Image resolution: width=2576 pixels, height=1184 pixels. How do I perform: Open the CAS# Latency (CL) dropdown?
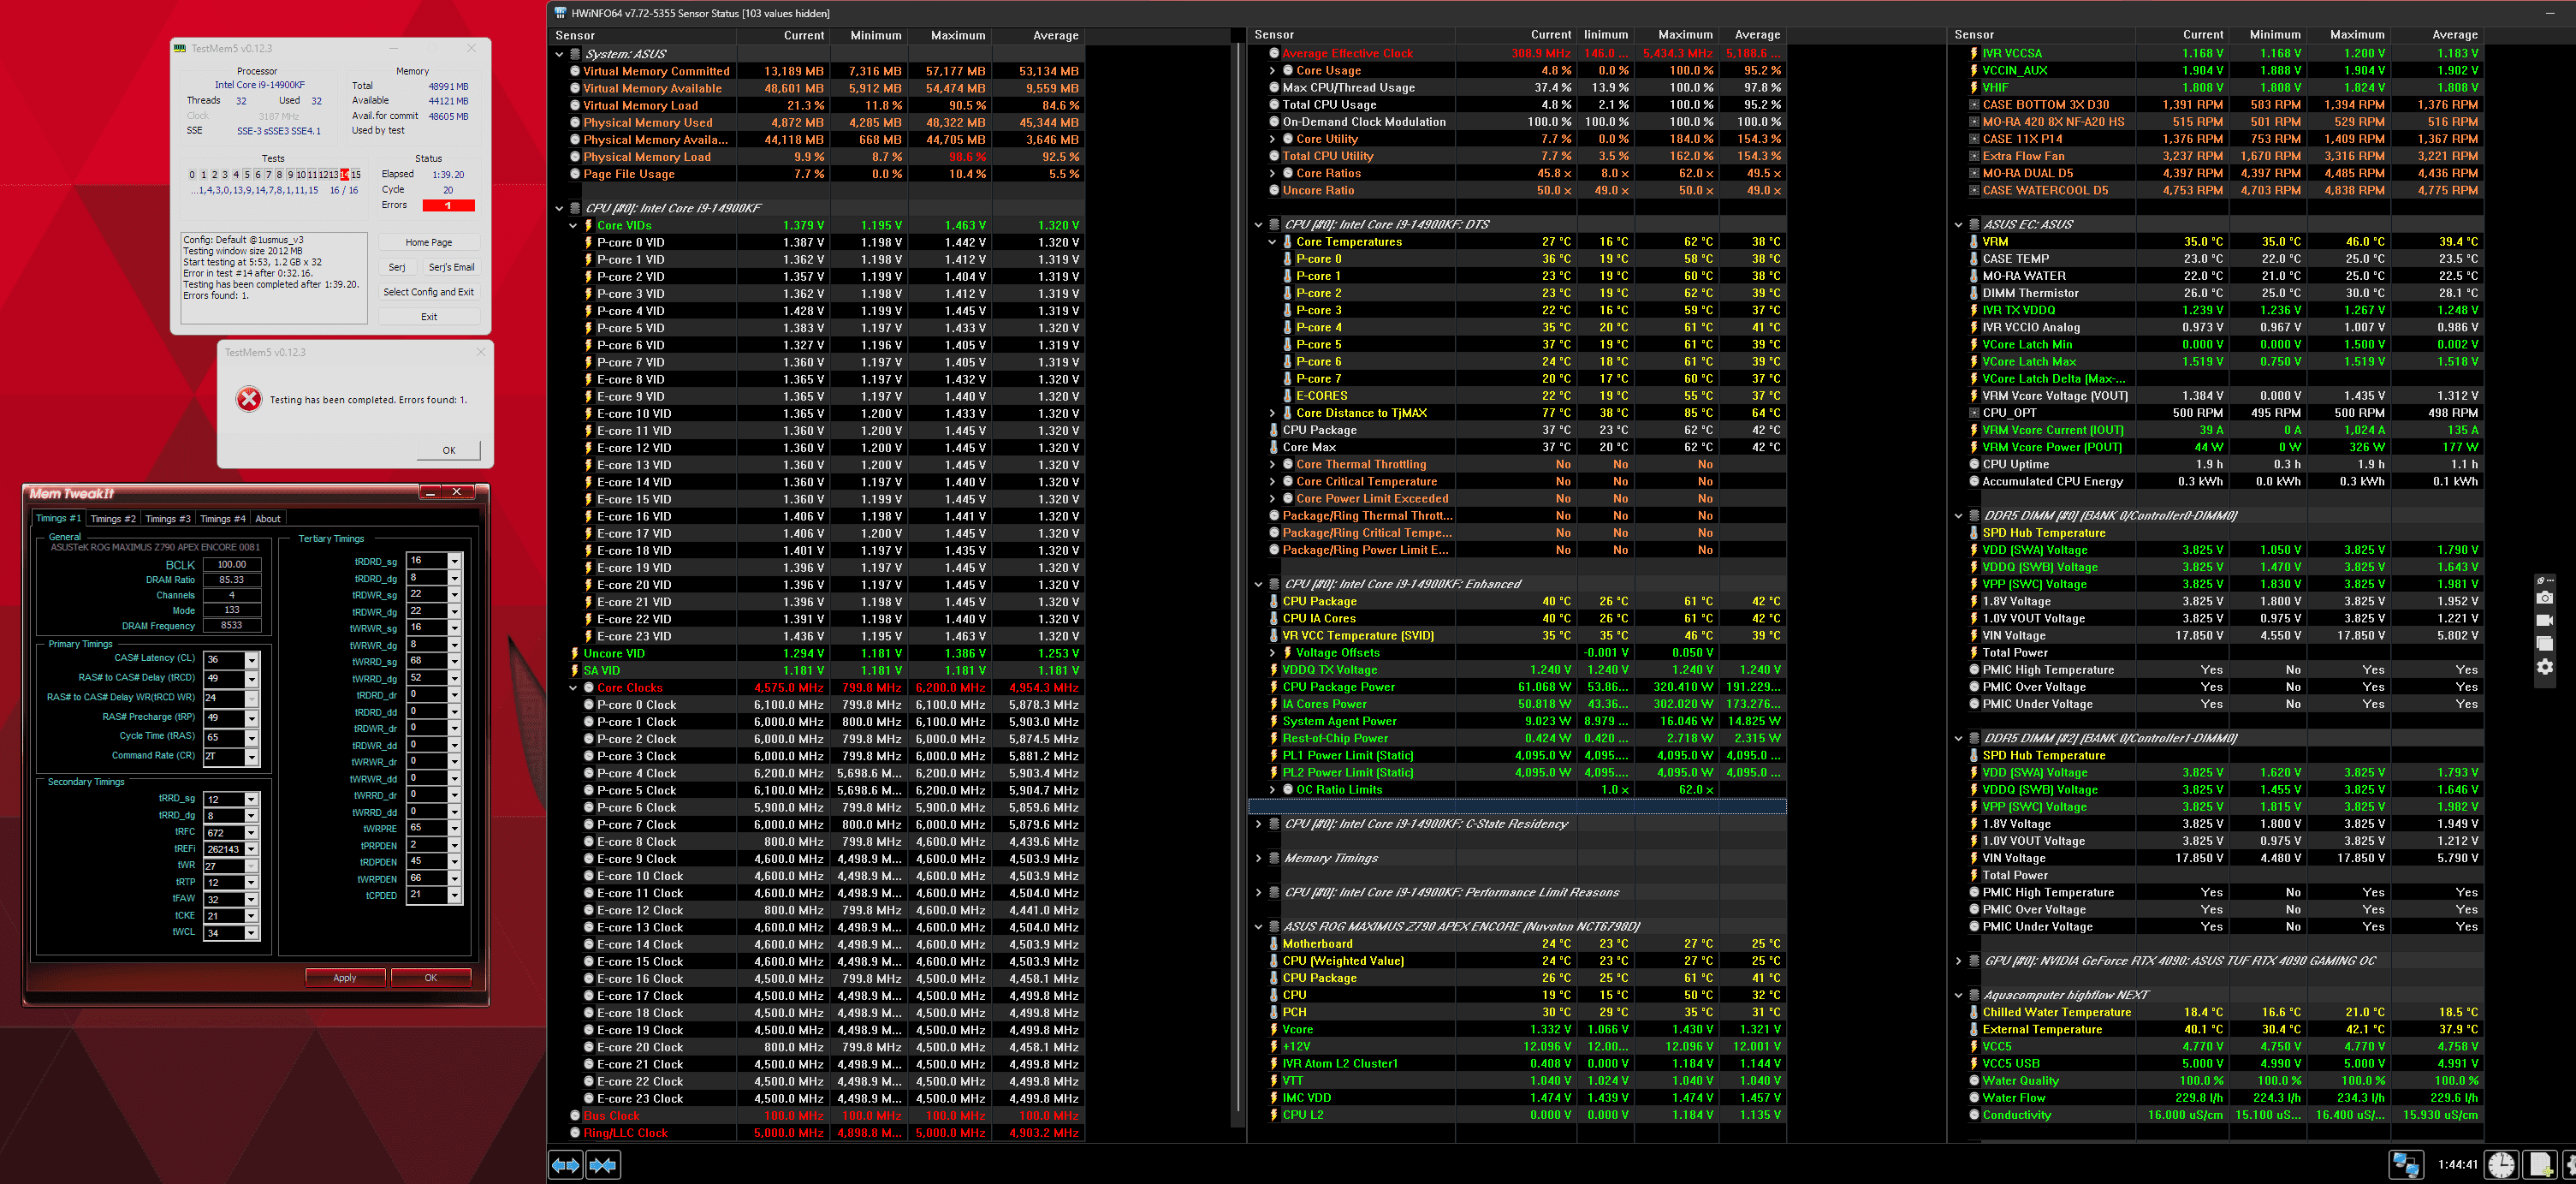click(x=252, y=660)
